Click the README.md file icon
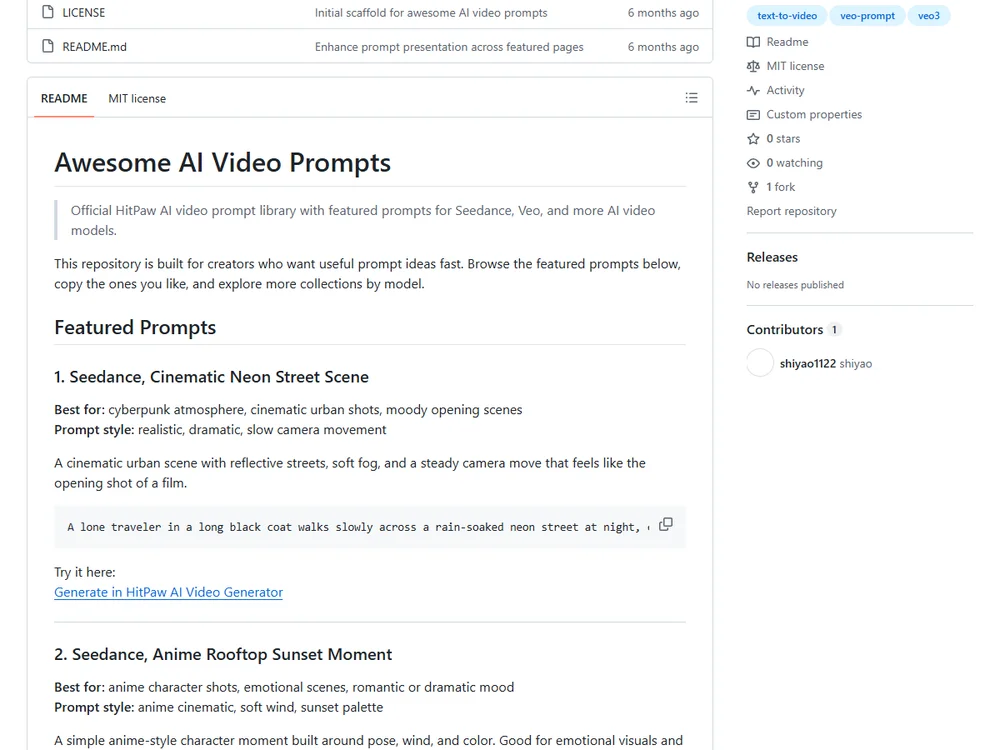 48,46
